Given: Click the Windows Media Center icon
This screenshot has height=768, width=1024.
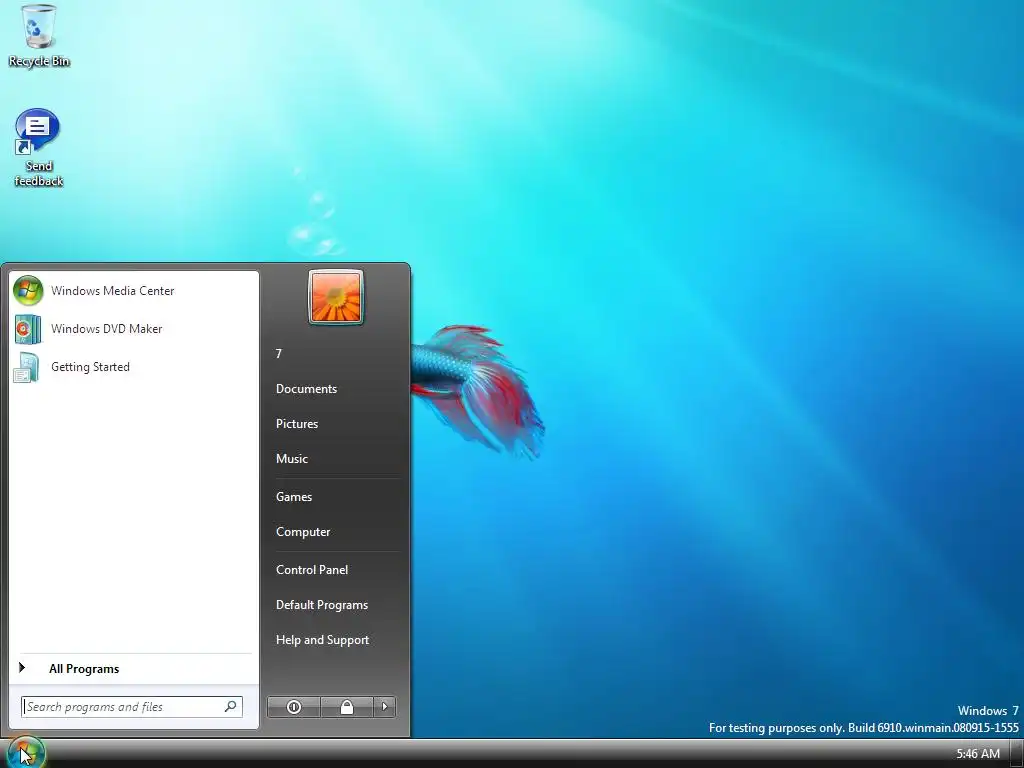Looking at the screenshot, I should pyautogui.click(x=28, y=291).
